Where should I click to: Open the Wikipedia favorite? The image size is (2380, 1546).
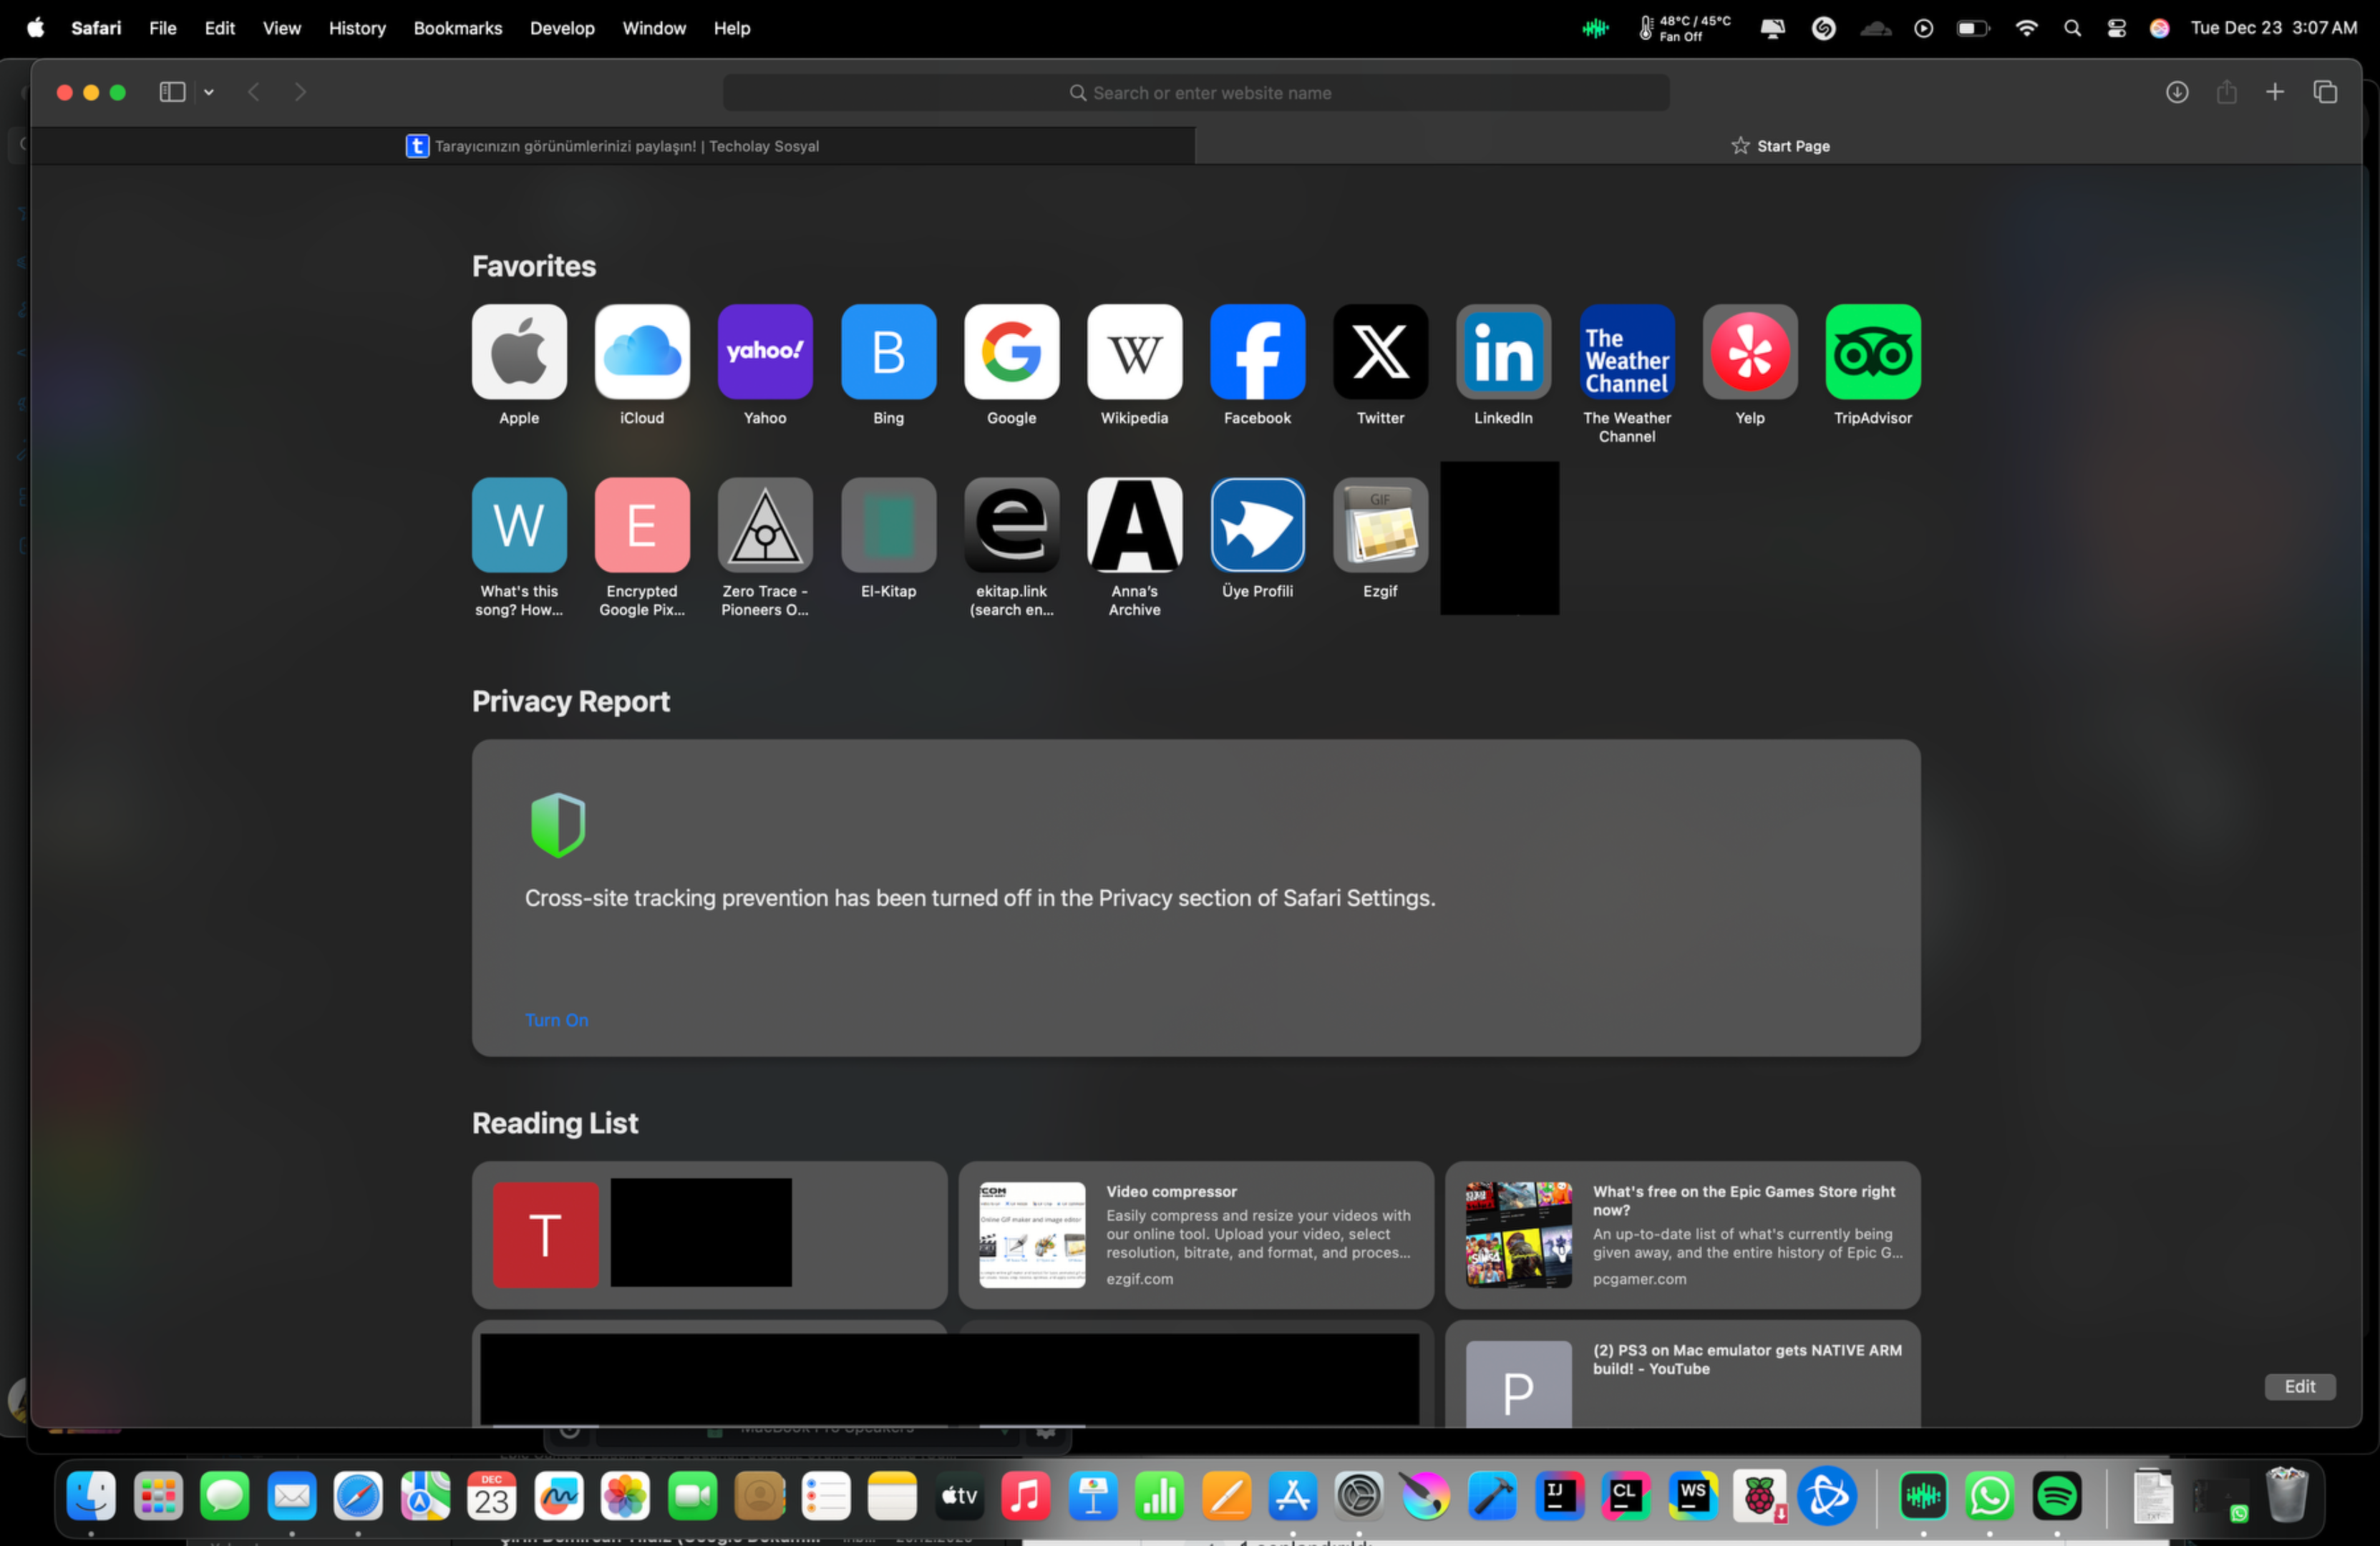pyautogui.click(x=1134, y=351)
